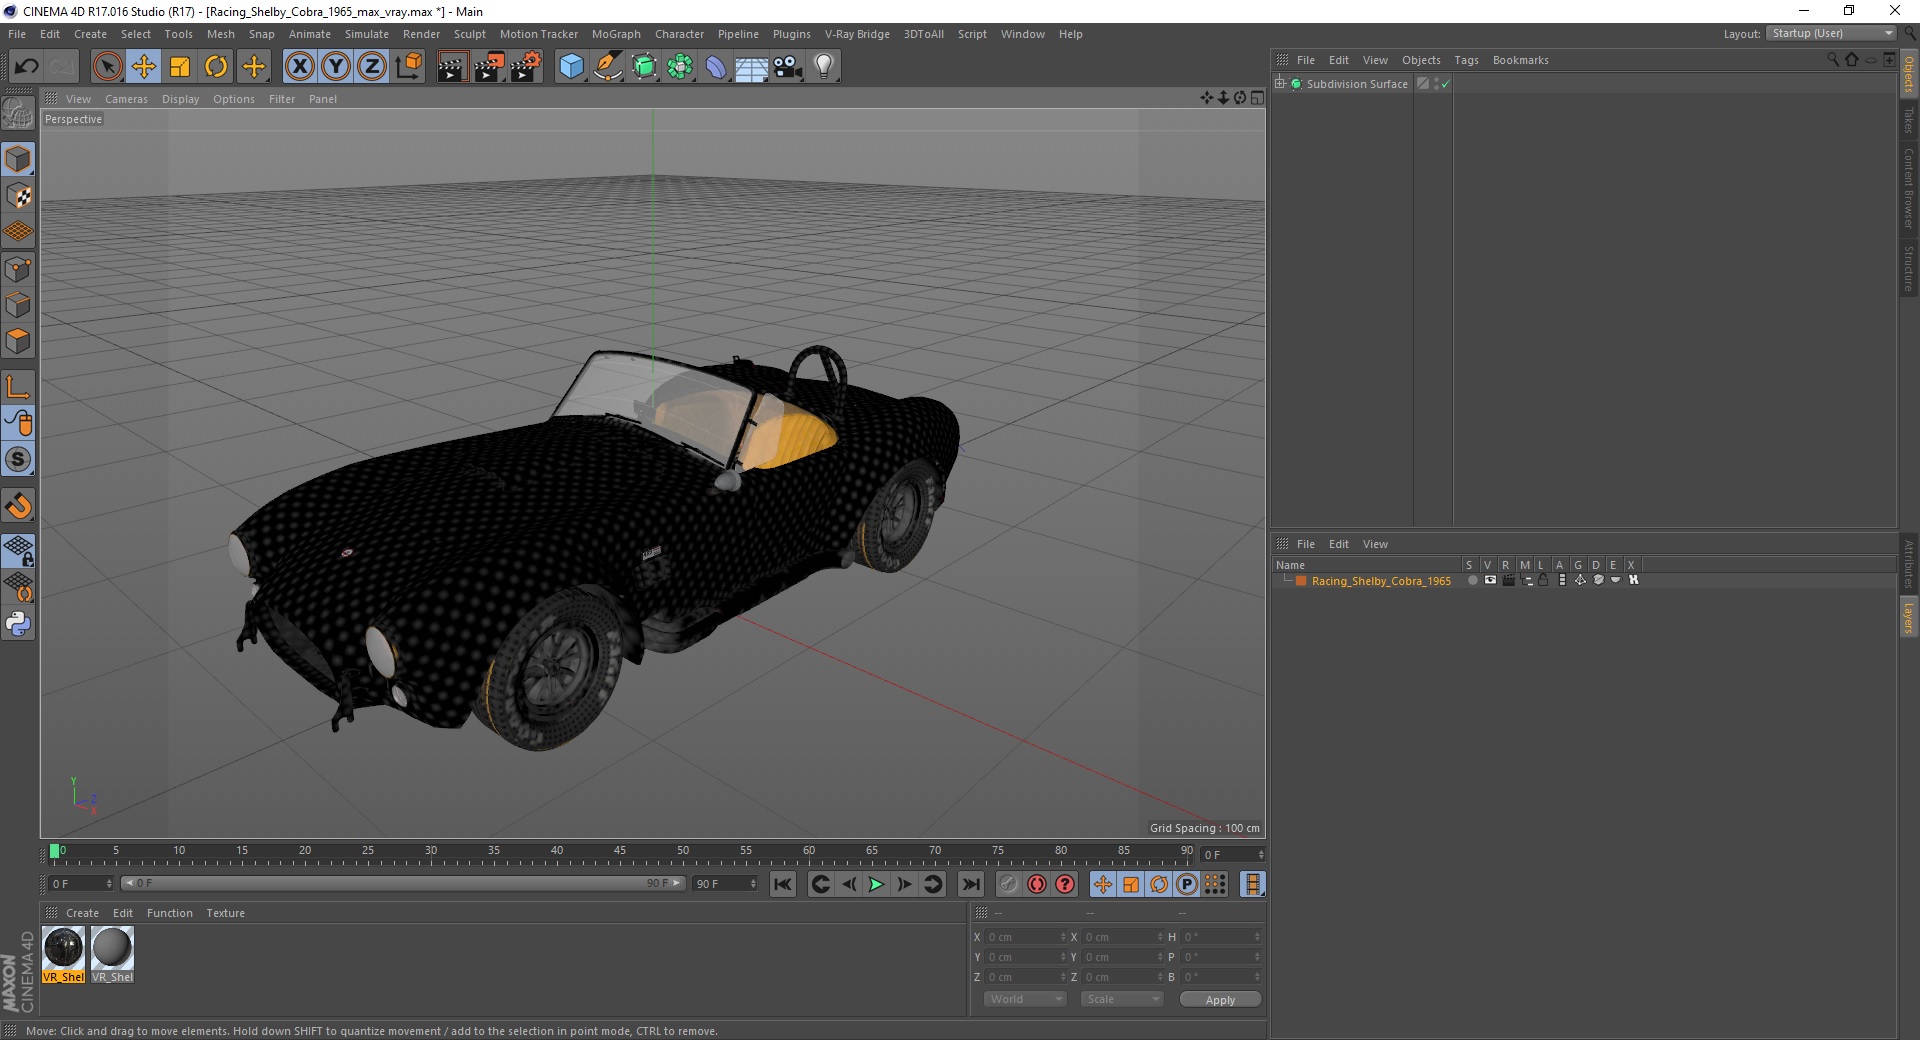This screenshot has width=1920, height=1040.
Task: Activate the Scale tool in top toolbar
Action: coord(180,67)
